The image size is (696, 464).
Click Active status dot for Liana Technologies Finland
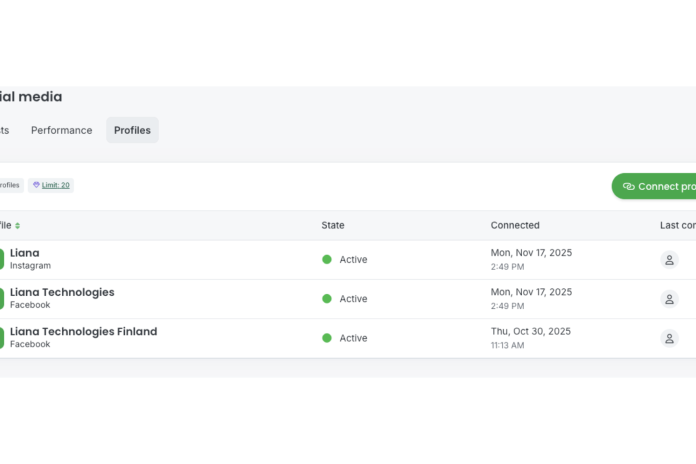tap(326, 338)
